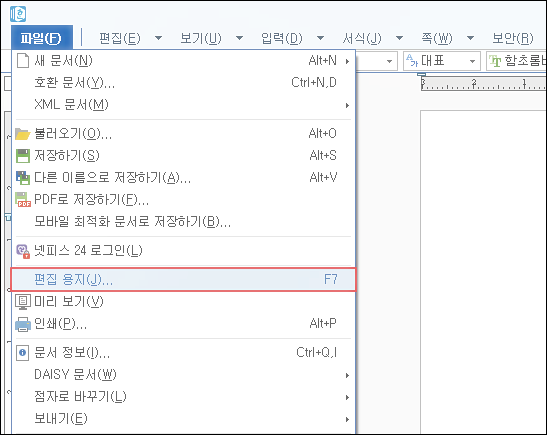547x435 pixels.
Task: Expand the arrow next to 쪽(W)
Action: point(470,38)
